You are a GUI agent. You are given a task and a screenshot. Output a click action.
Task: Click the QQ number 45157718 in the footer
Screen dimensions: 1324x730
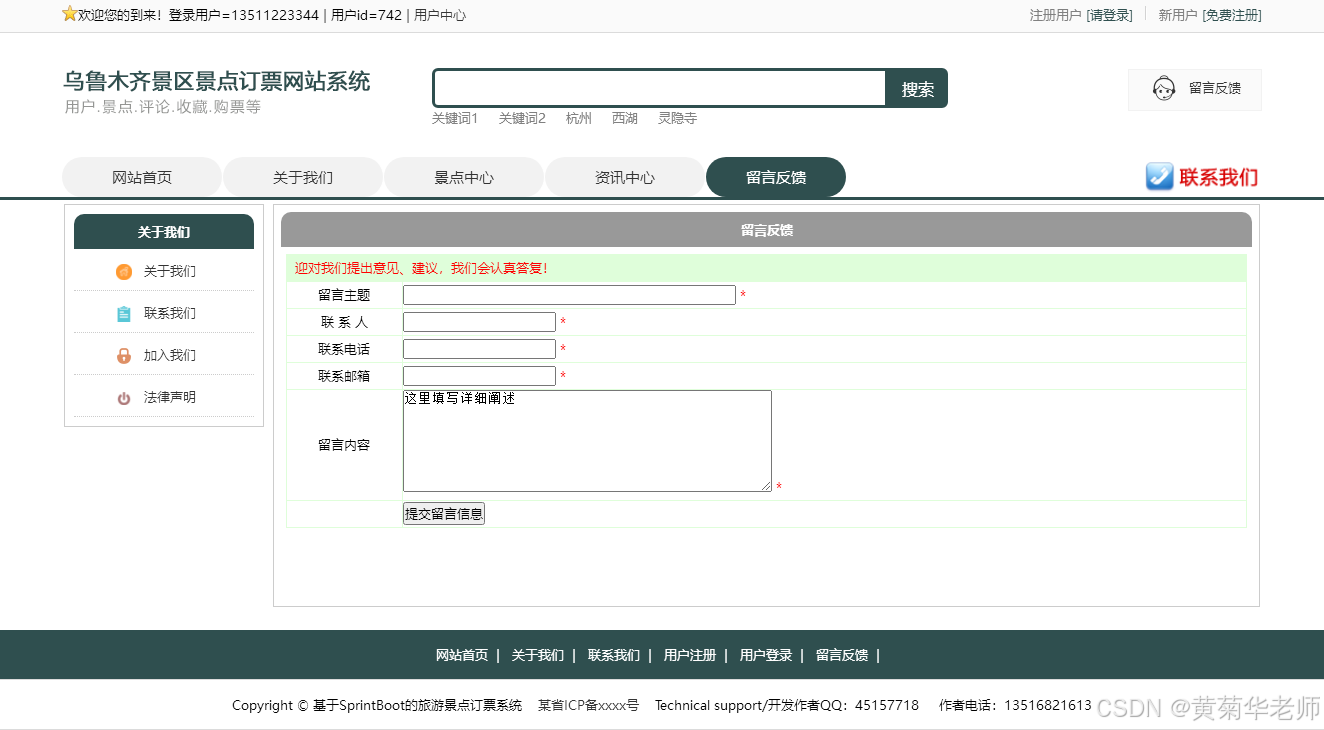pos(887,705)
